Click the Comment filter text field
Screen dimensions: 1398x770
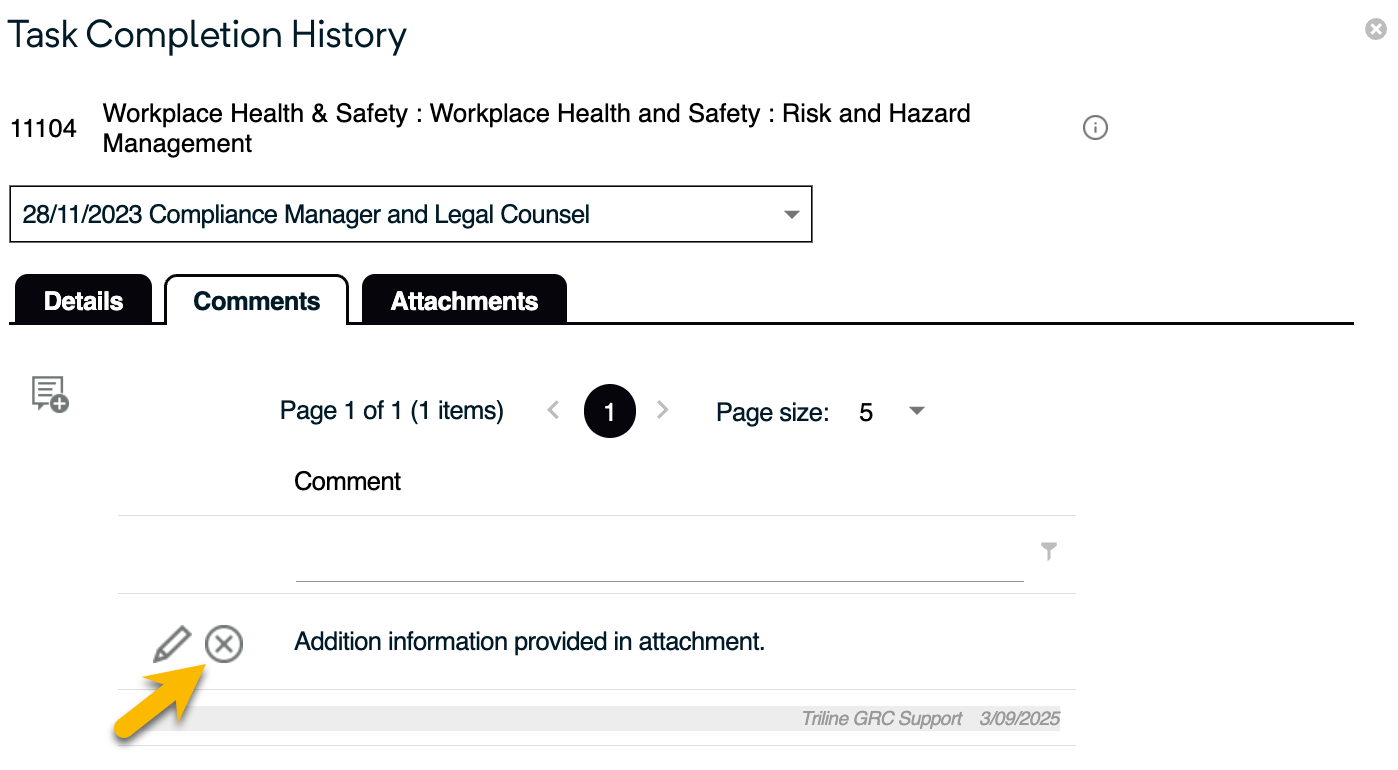(659, 561)
